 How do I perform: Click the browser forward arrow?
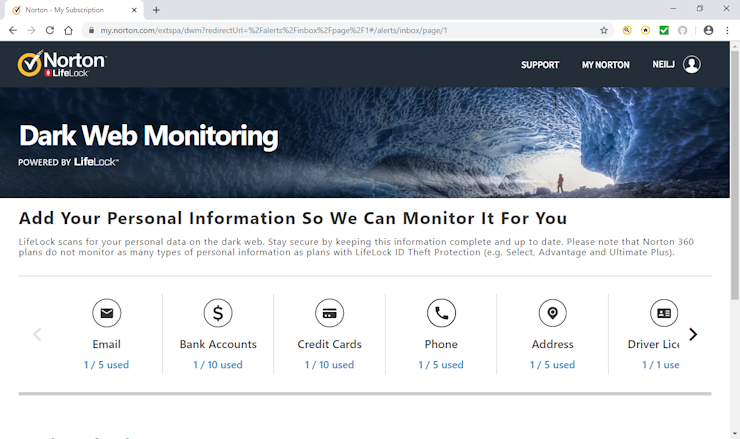coord(31,30)
